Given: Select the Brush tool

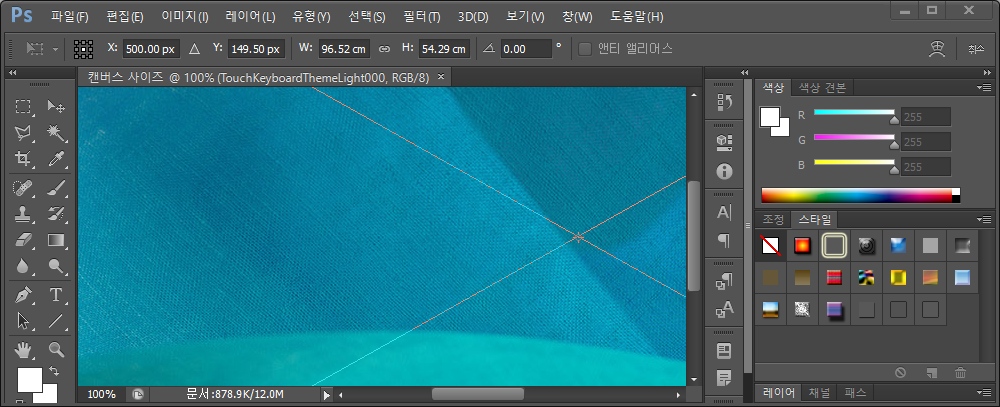Looking at the screenshot, I should tap(56, 188).
